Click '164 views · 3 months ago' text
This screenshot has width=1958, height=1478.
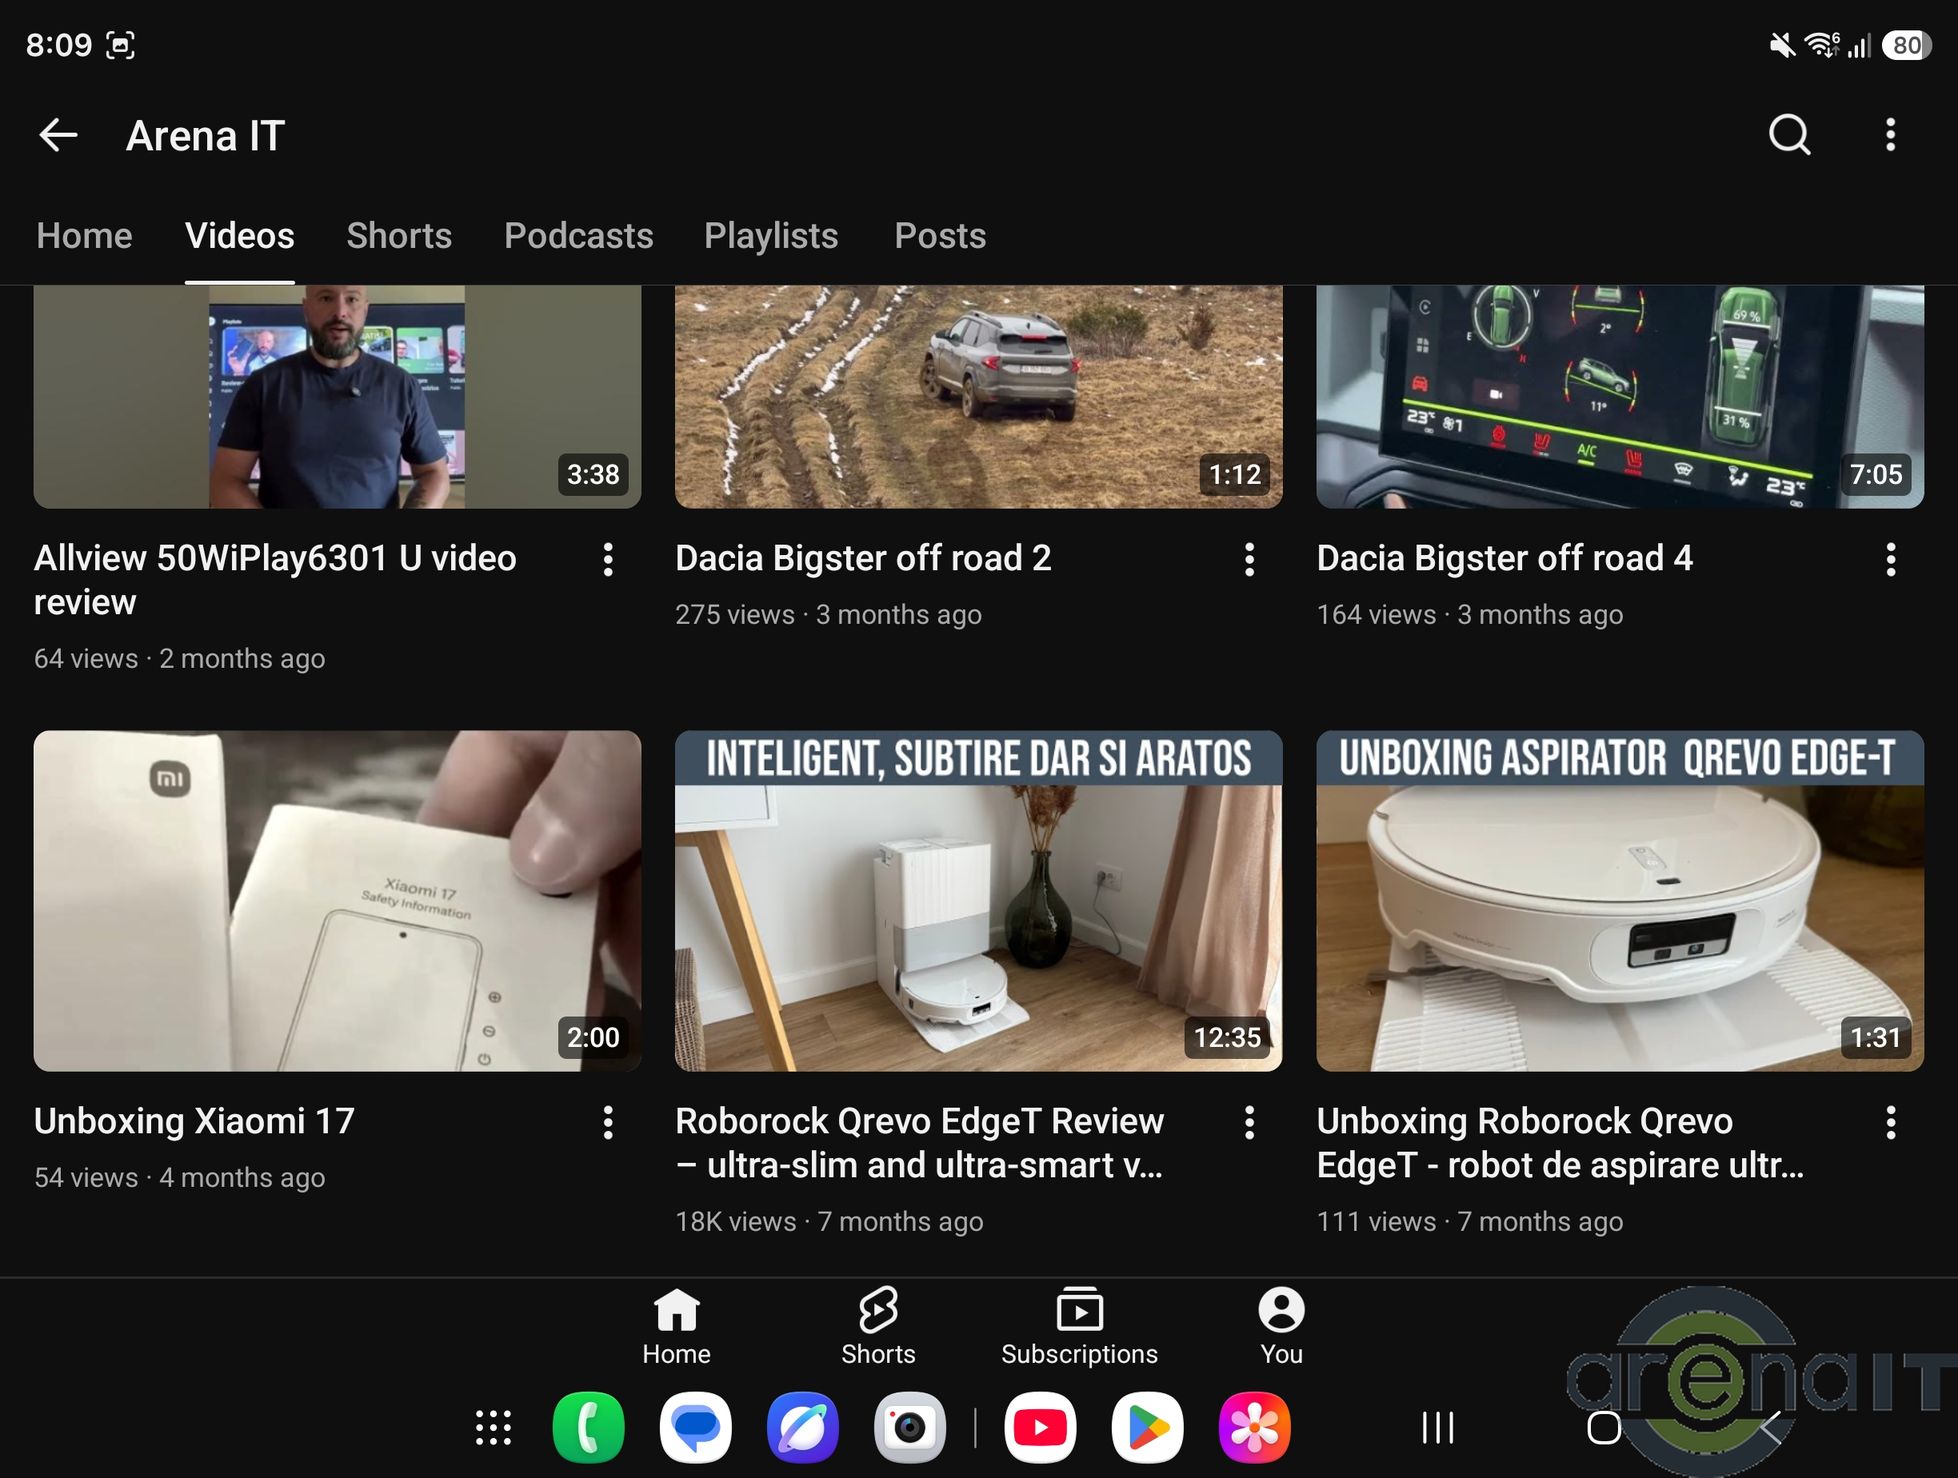point(1469,614)
